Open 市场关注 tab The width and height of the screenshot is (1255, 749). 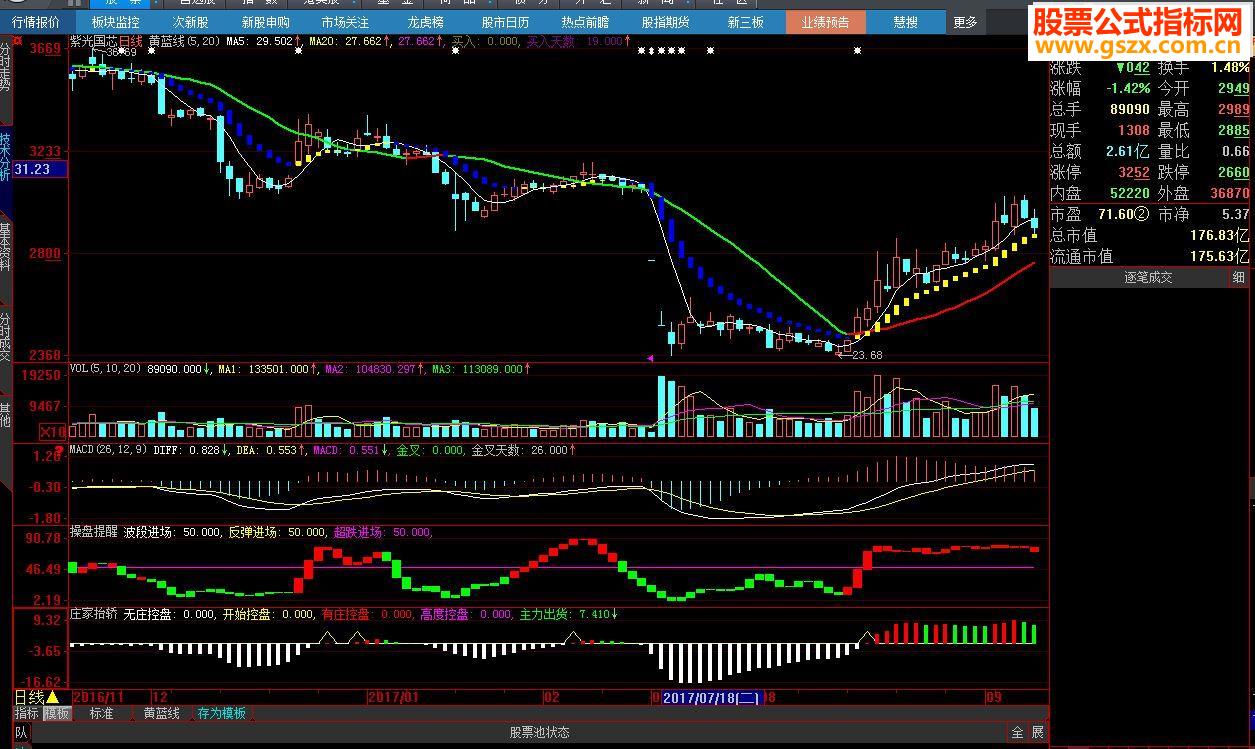(345, 22)
